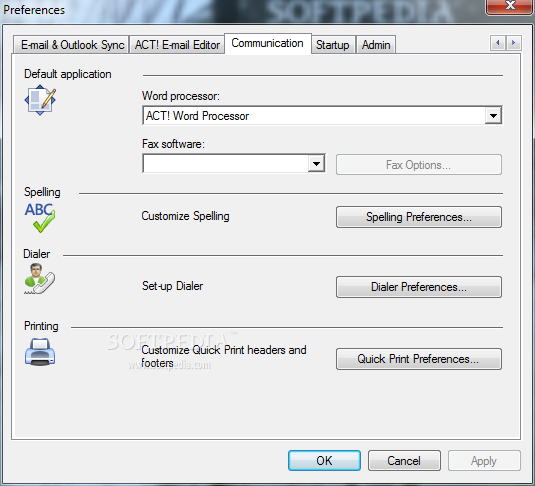
Task: Click the Fax software label
Action: (x=173, y=144)
